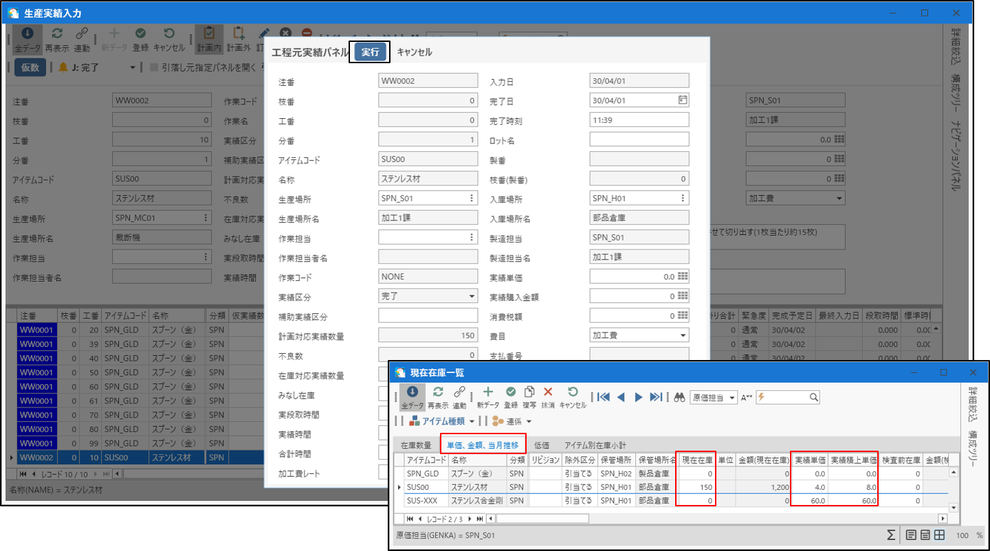
Task: Click sigma summation icon in 現在在庫一覧 status bar
Action: 890,535
